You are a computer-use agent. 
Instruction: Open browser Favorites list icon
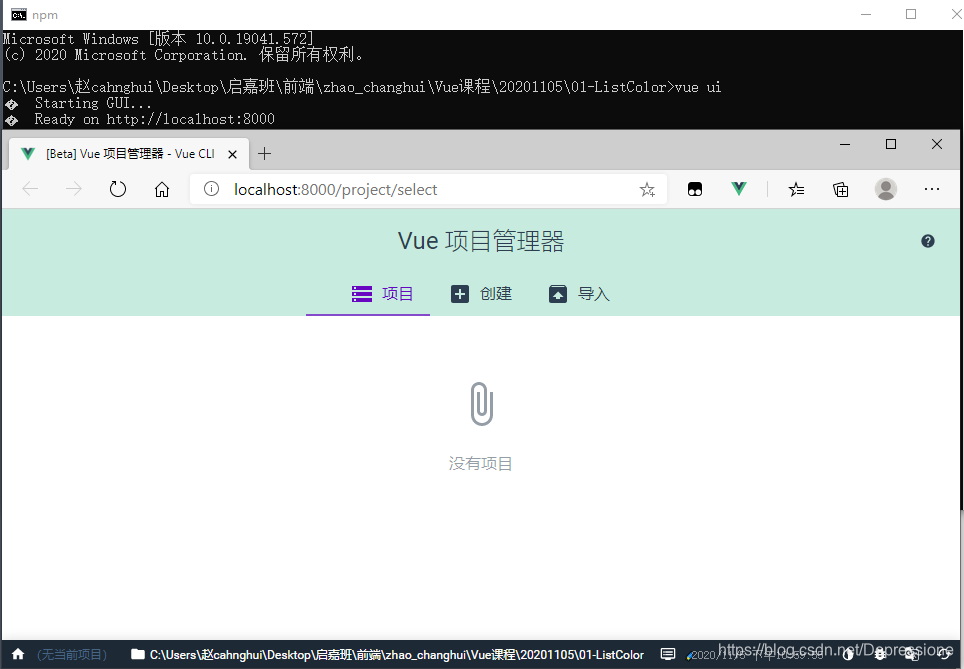[796, 189]
